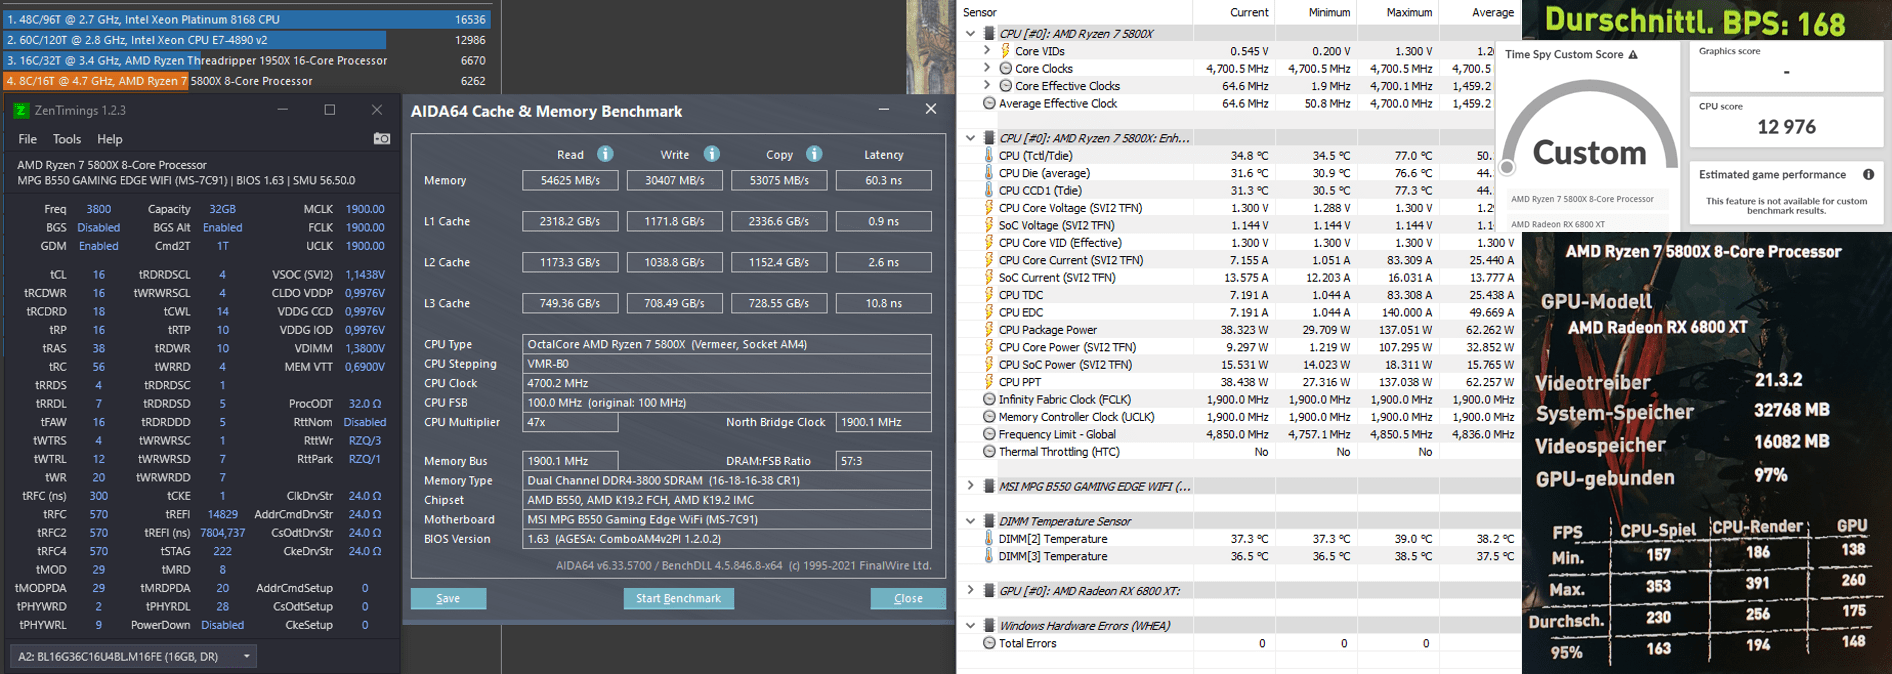The image size is (1892, 674).
Task: Click the icon of Thermal Throttling (HTC) row
Action: tap(989, 452)
